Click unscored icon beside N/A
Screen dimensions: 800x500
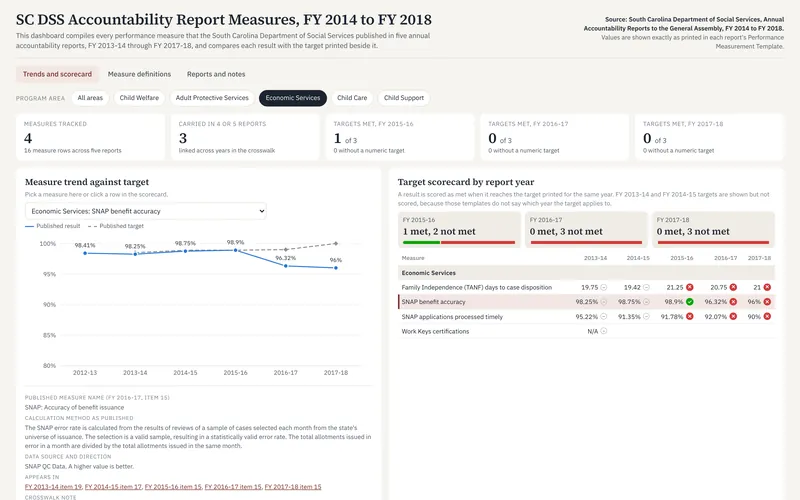coord(604,332)
